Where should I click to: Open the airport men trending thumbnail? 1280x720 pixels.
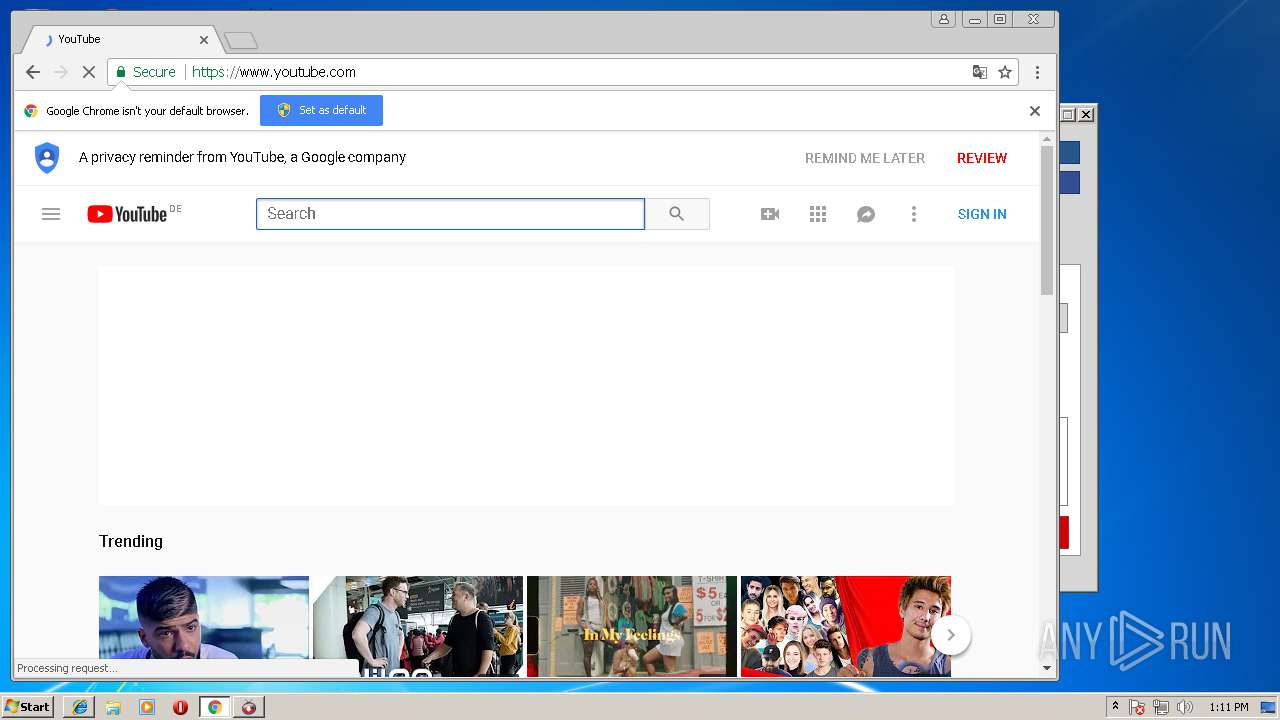click(x=418, y=626)
